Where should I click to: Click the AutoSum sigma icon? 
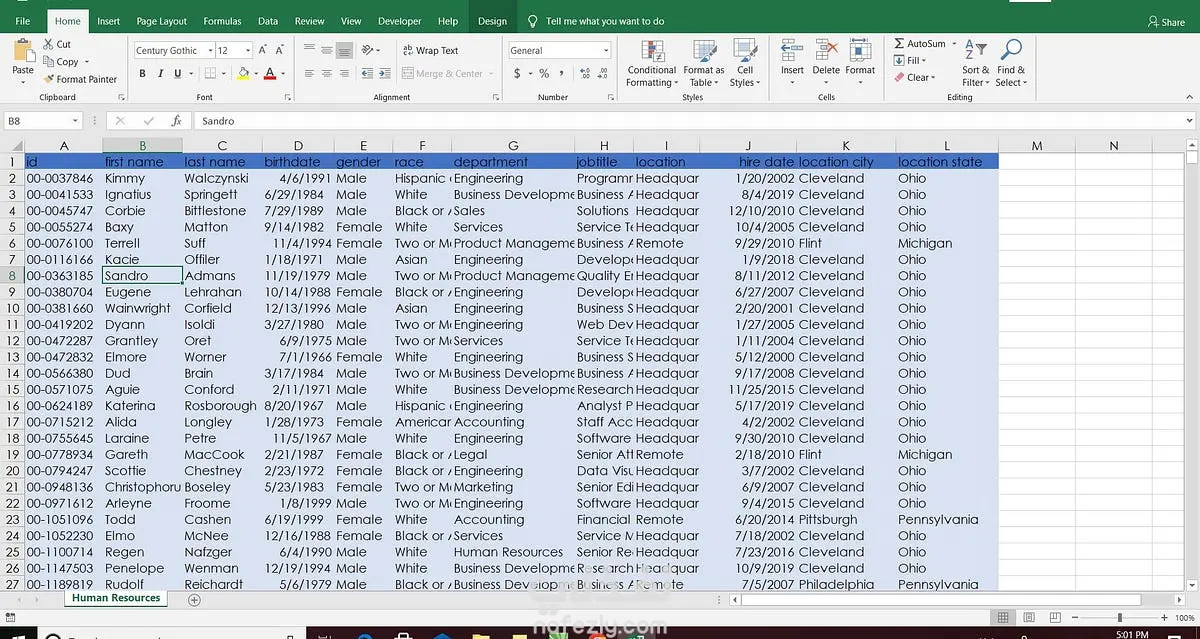click(x=900, y=44)
